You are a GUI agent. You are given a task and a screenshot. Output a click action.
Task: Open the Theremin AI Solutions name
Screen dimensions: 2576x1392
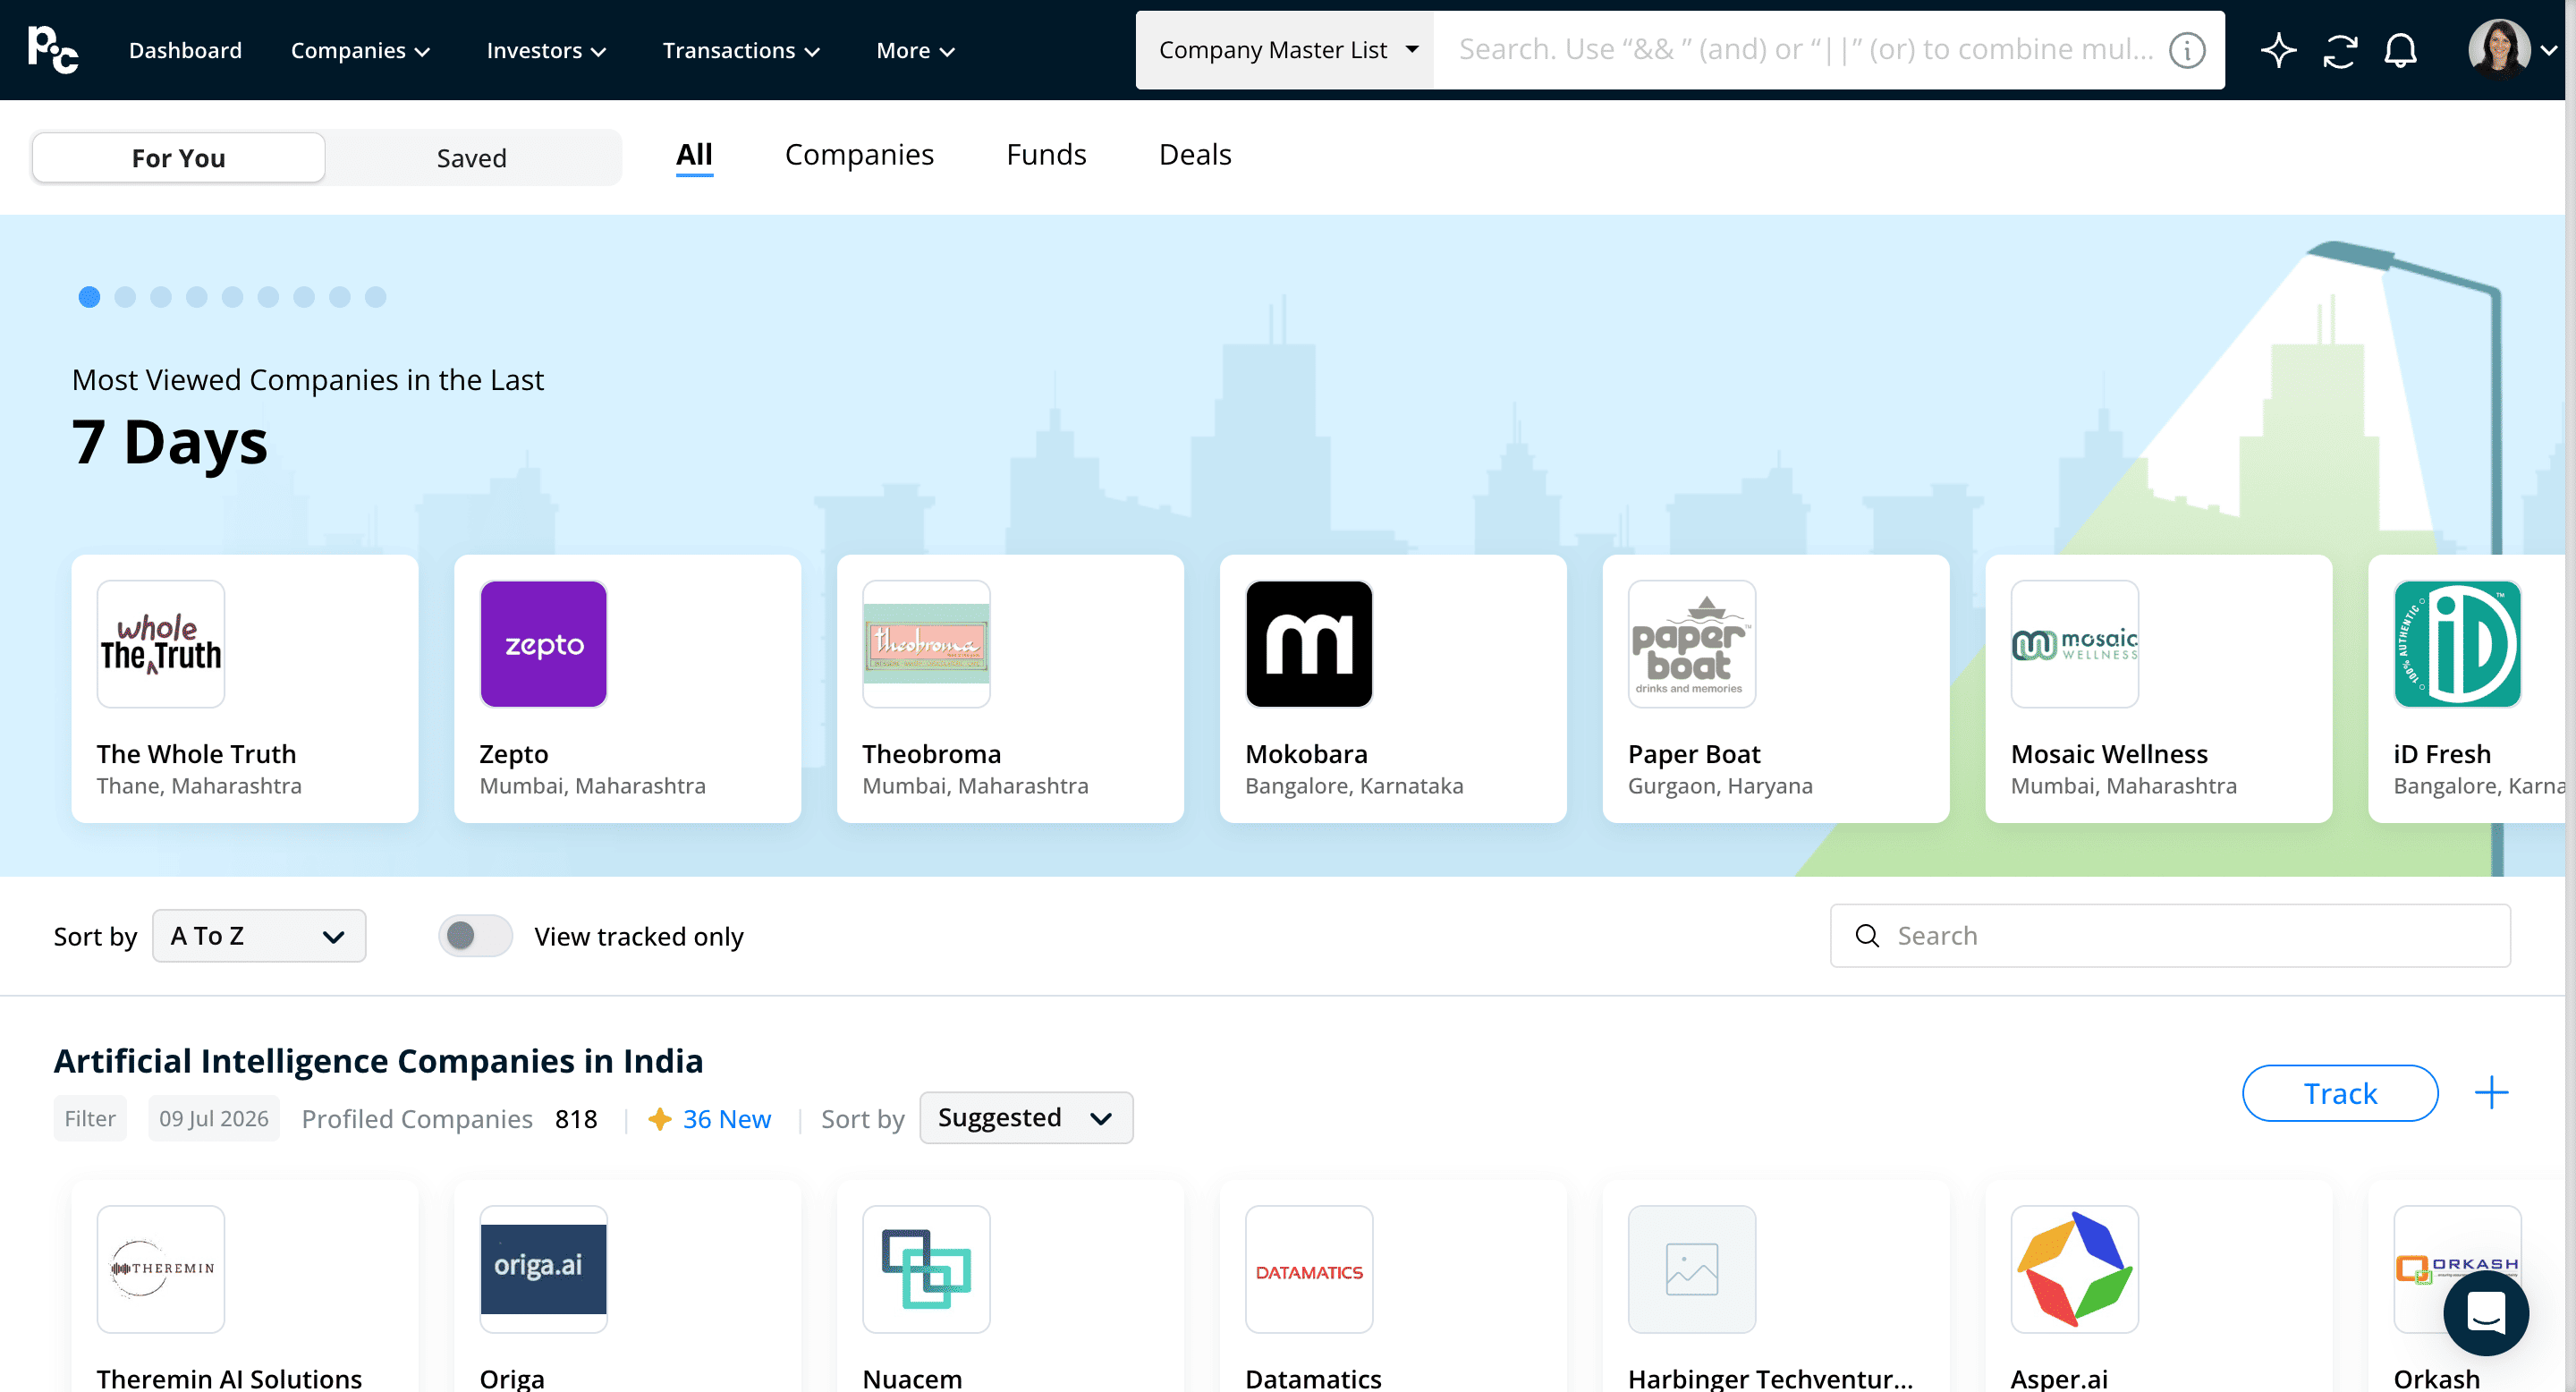click(230, 1378)
